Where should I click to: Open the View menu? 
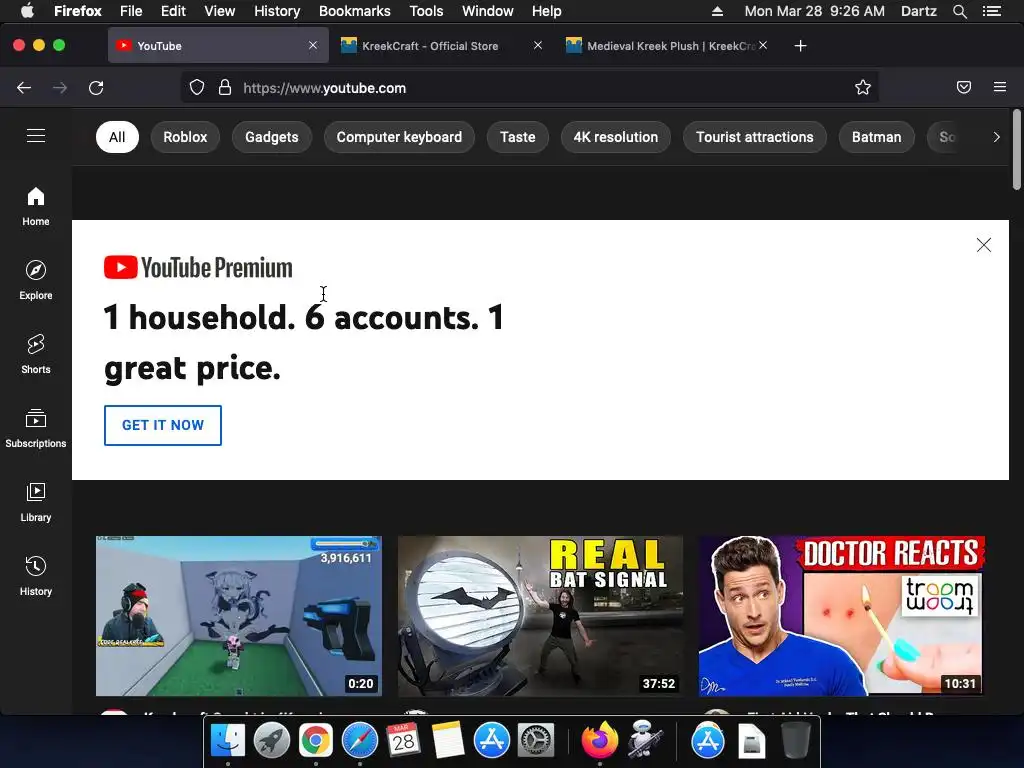tap(219, 11)
